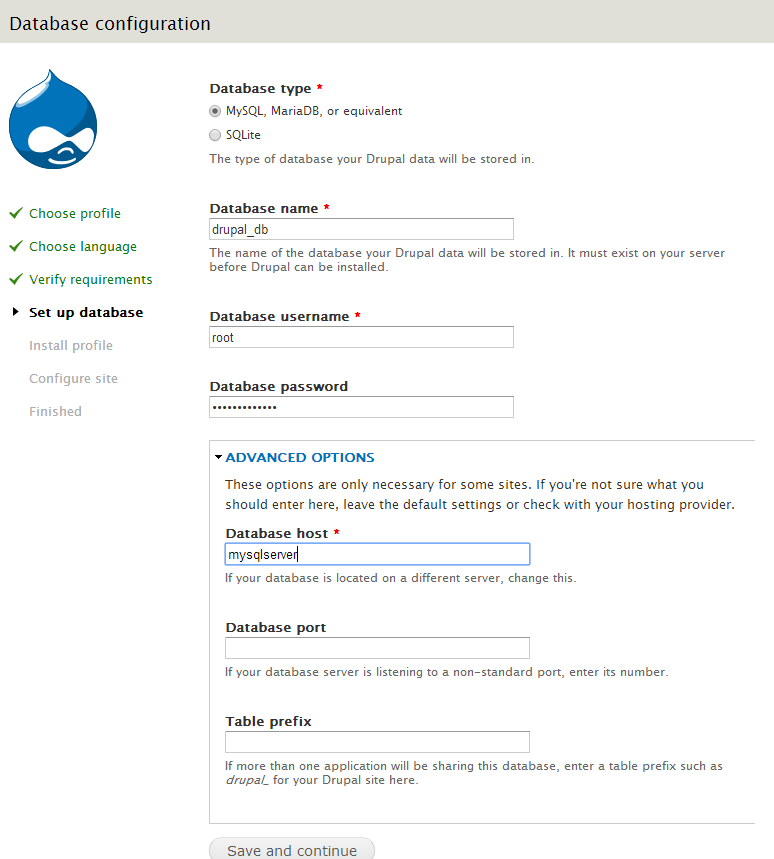Click the Database username label
This screenshot has width=774, height=859.
click(279, 317)
